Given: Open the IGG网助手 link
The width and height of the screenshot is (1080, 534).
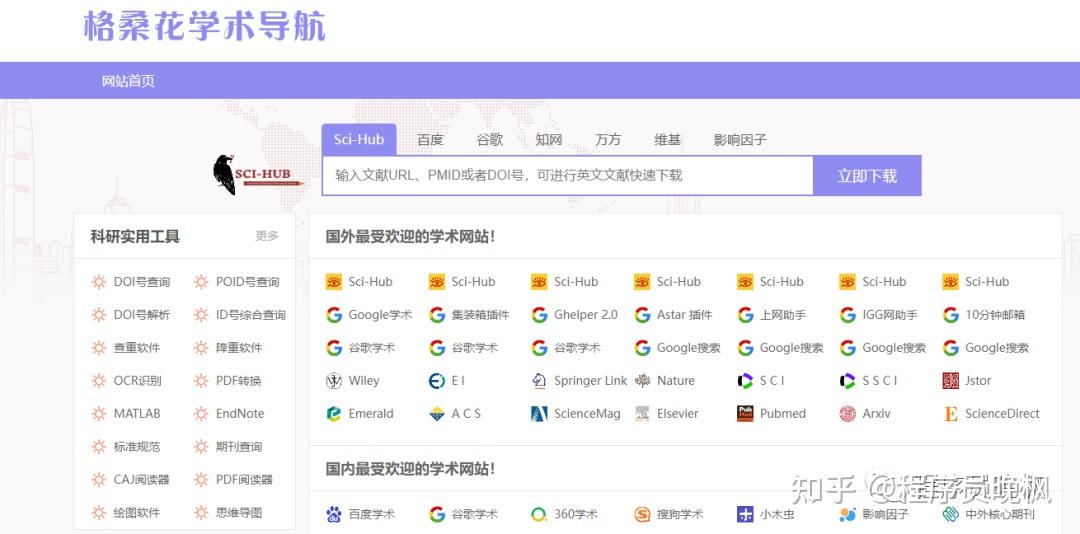Looking at the screenshot, I should (890, 315).
